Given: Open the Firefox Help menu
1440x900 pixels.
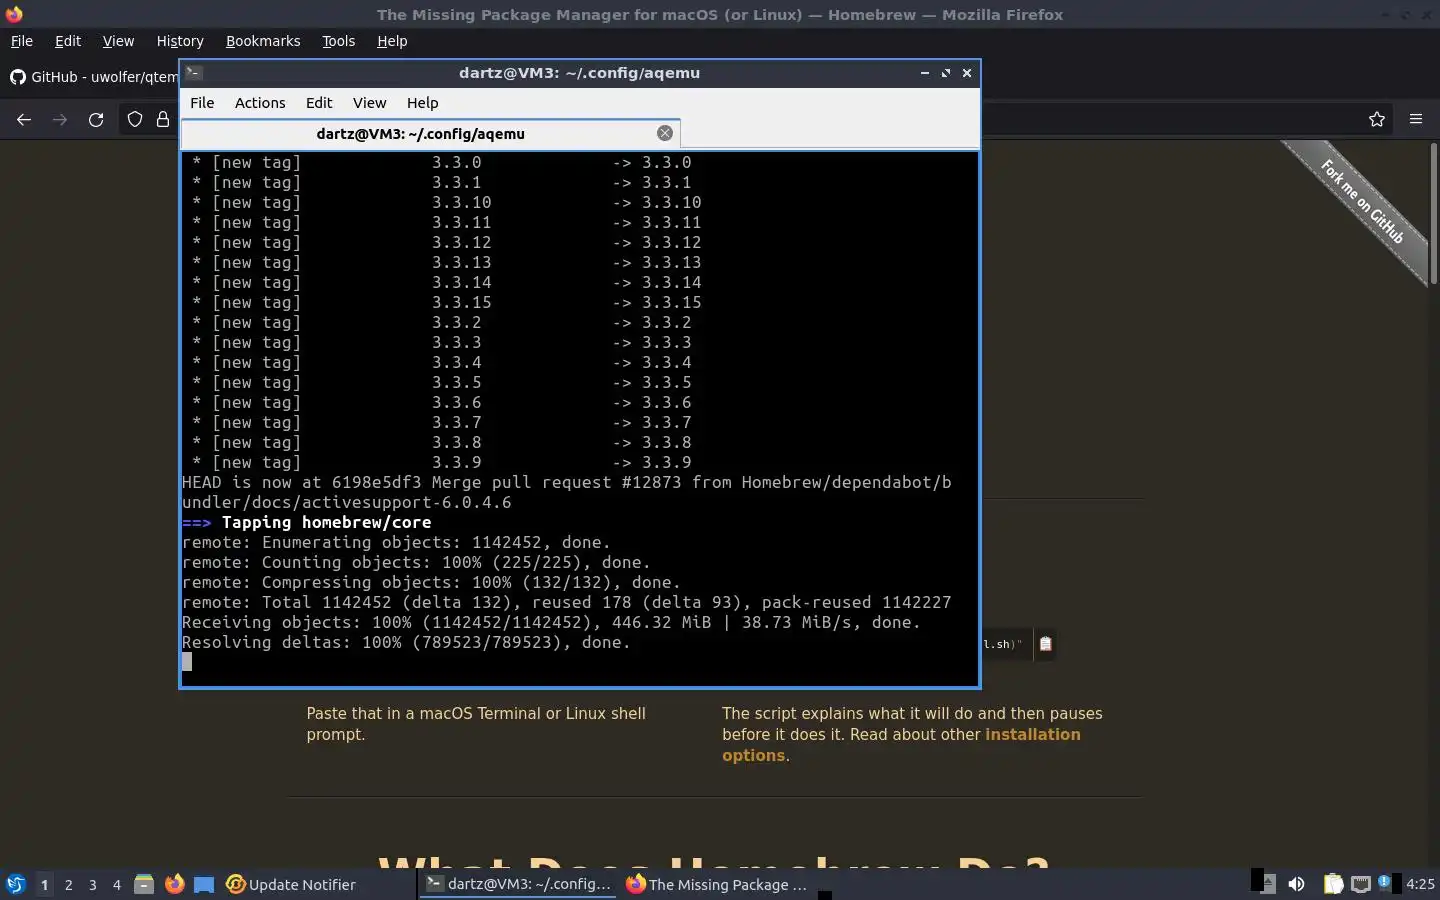Looking at the screenshot, I should [392, 41].
